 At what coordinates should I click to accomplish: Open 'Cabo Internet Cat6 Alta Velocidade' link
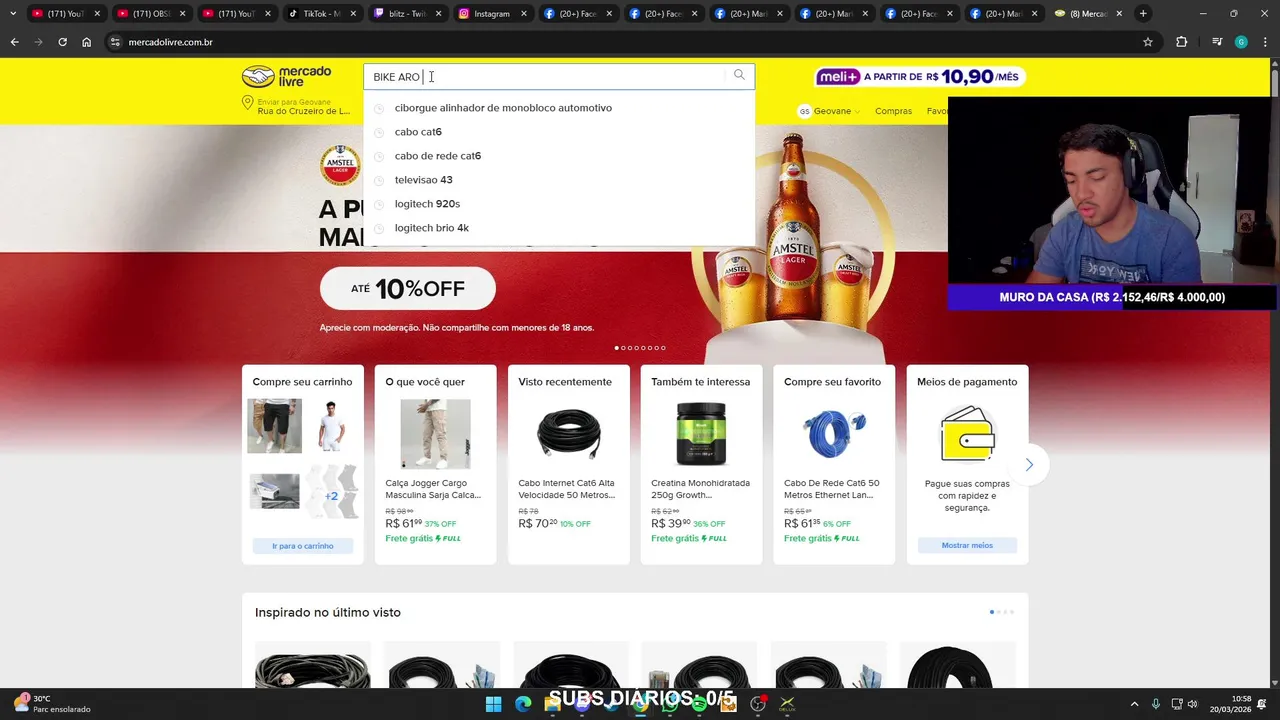[x=567, y=489]
